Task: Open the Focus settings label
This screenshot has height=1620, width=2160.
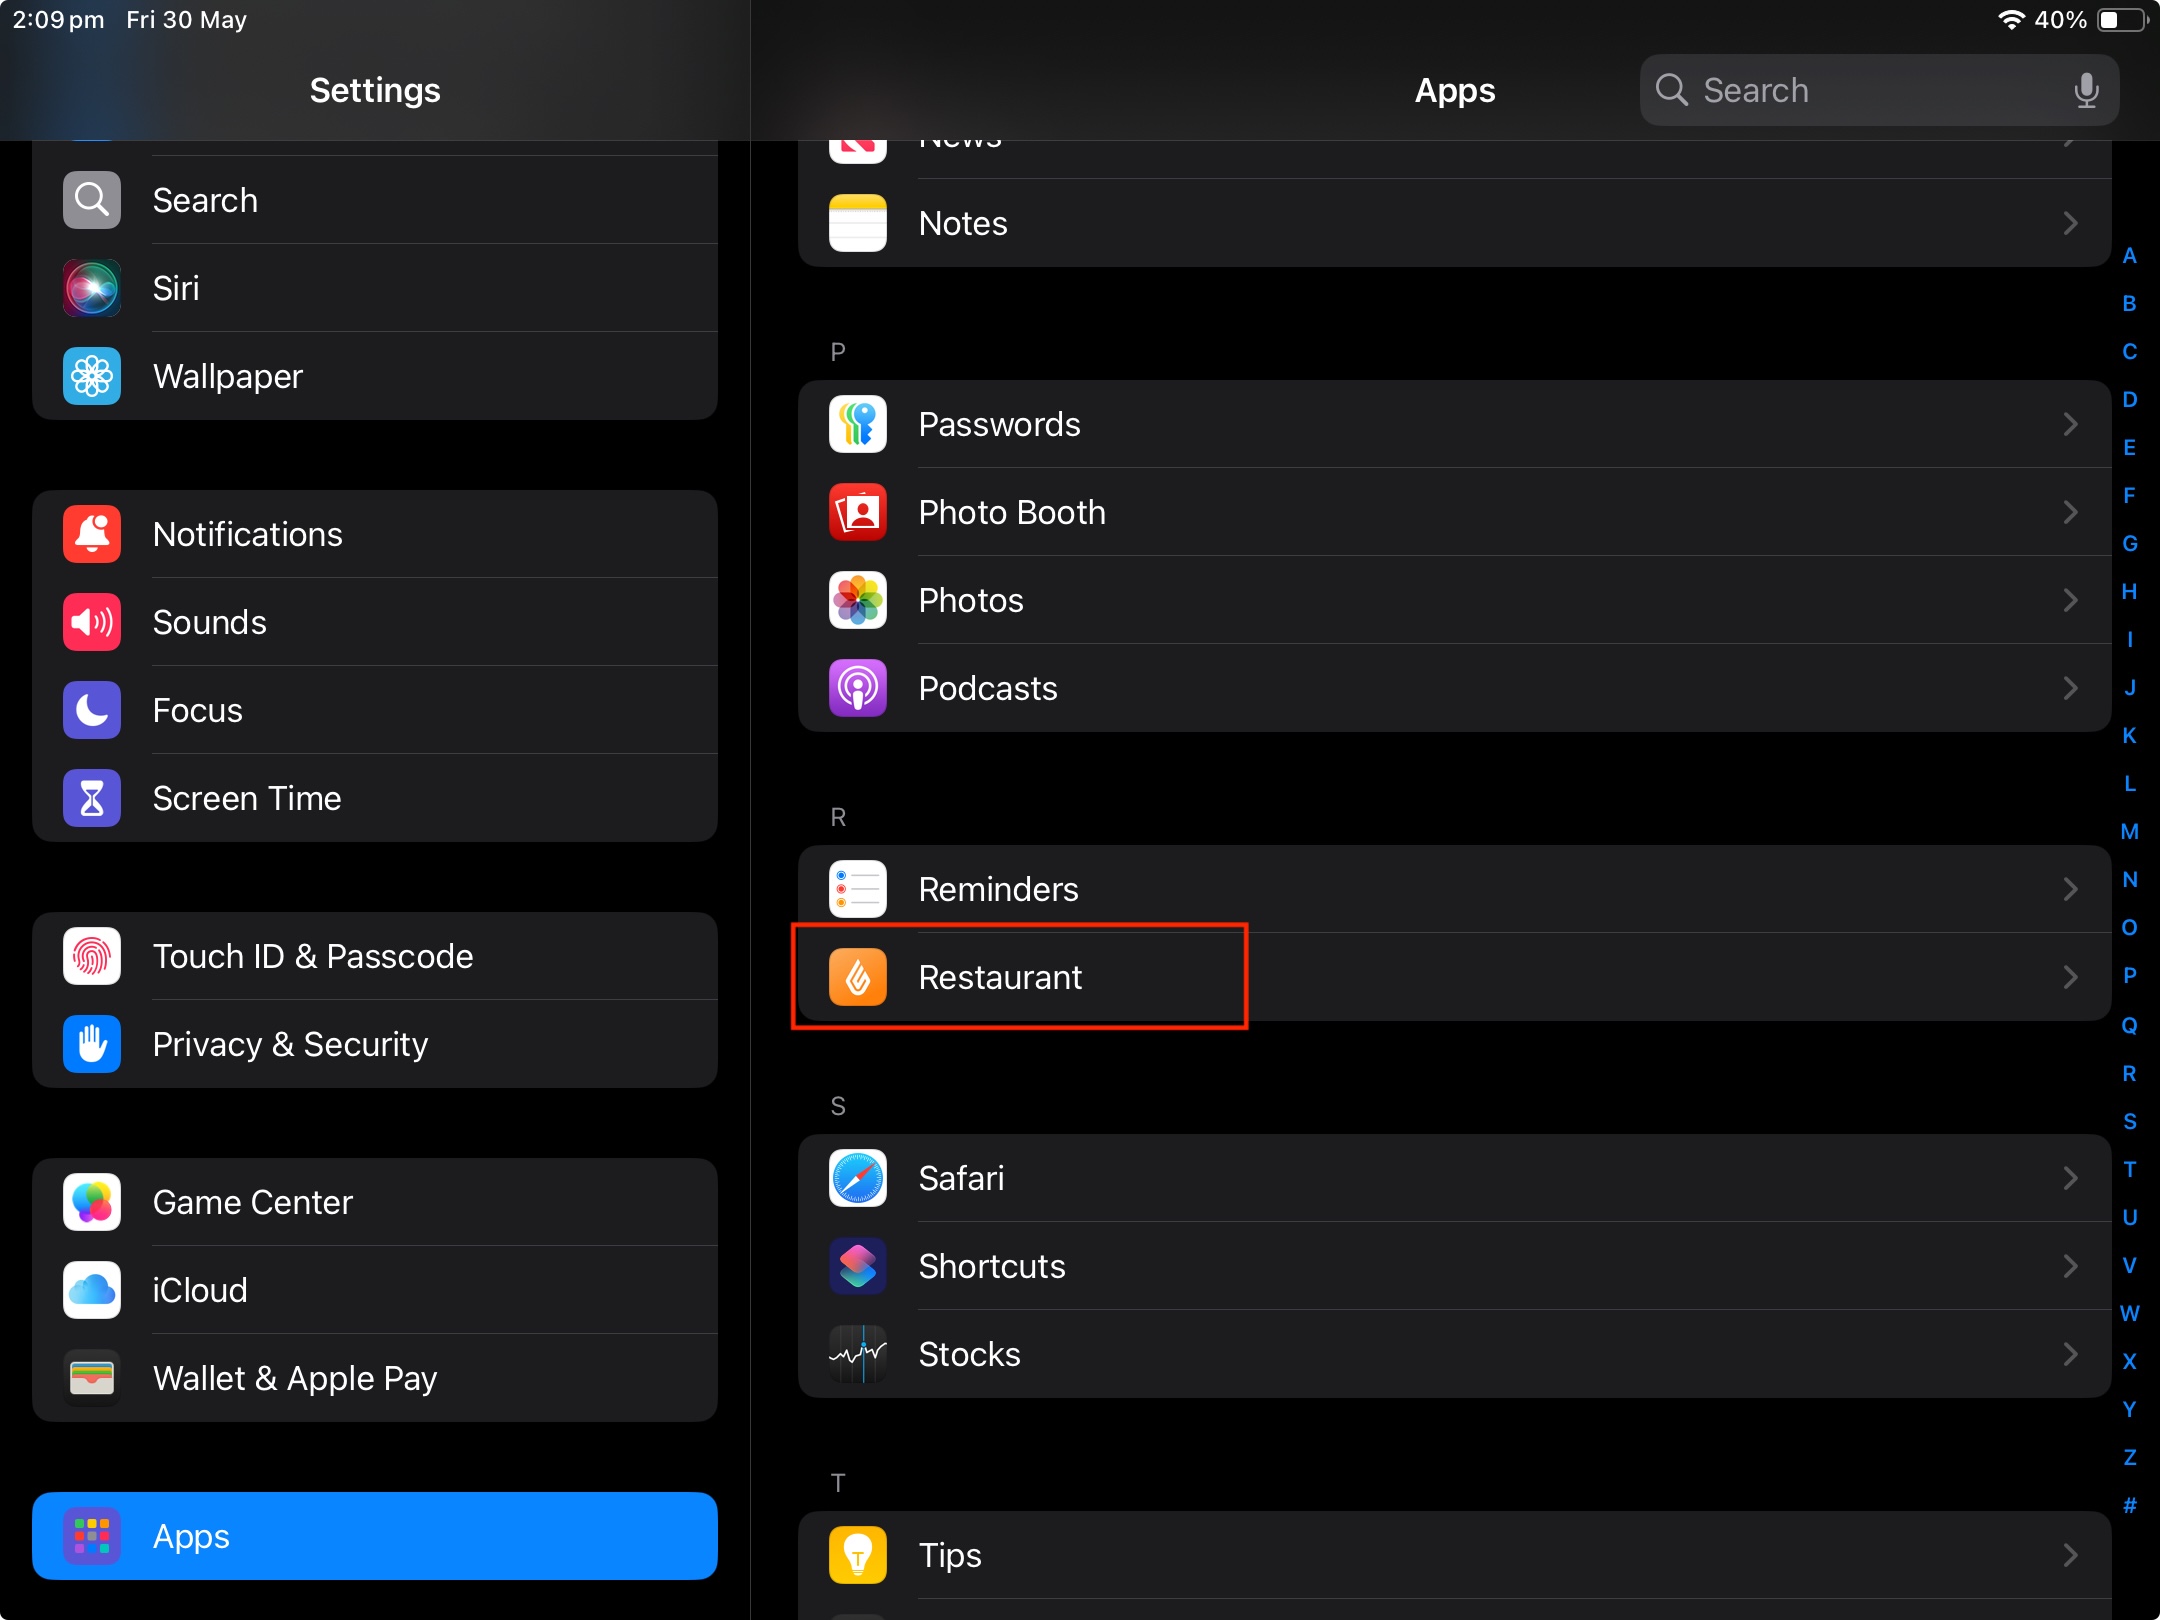Action: pyautogui.click(x=198, y=710)
